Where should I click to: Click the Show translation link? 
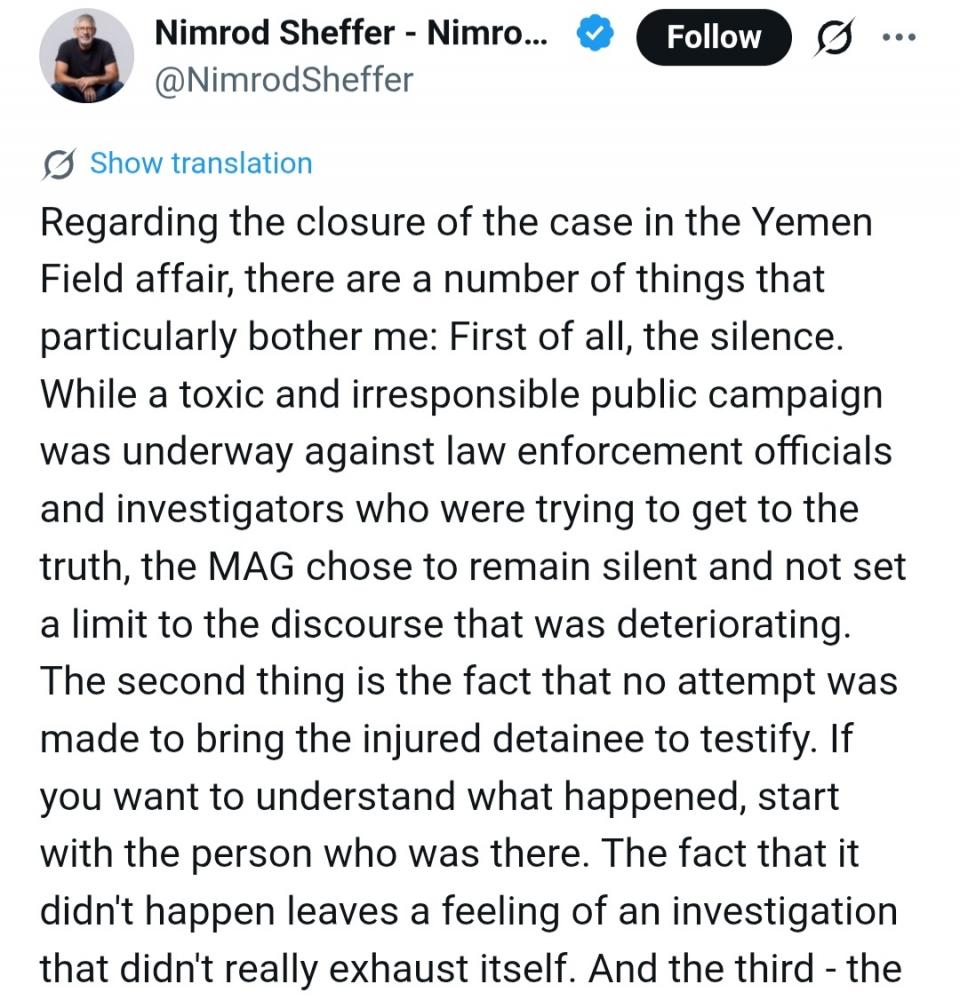tap(201, 163)
